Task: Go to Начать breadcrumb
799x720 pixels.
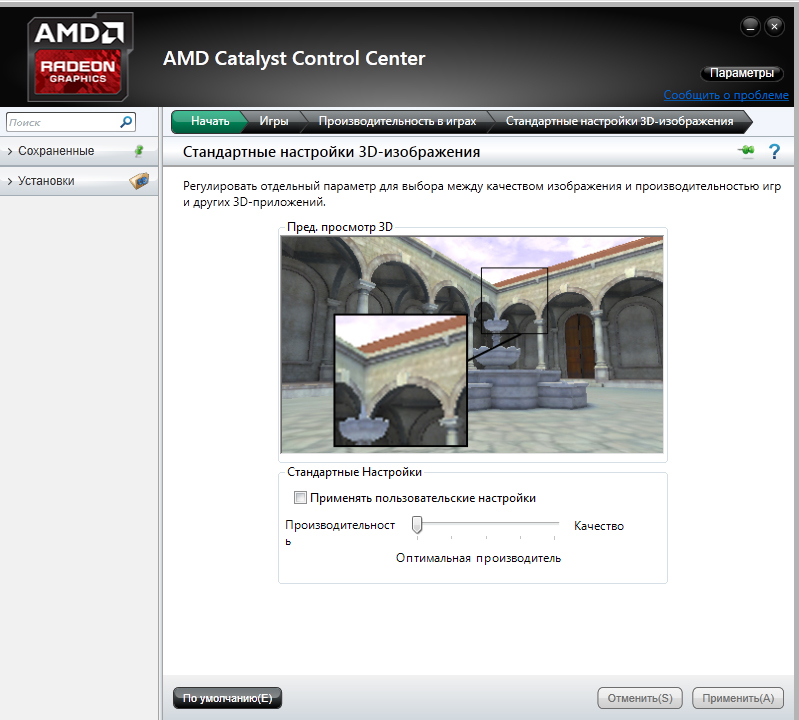Action: point(210,121)
